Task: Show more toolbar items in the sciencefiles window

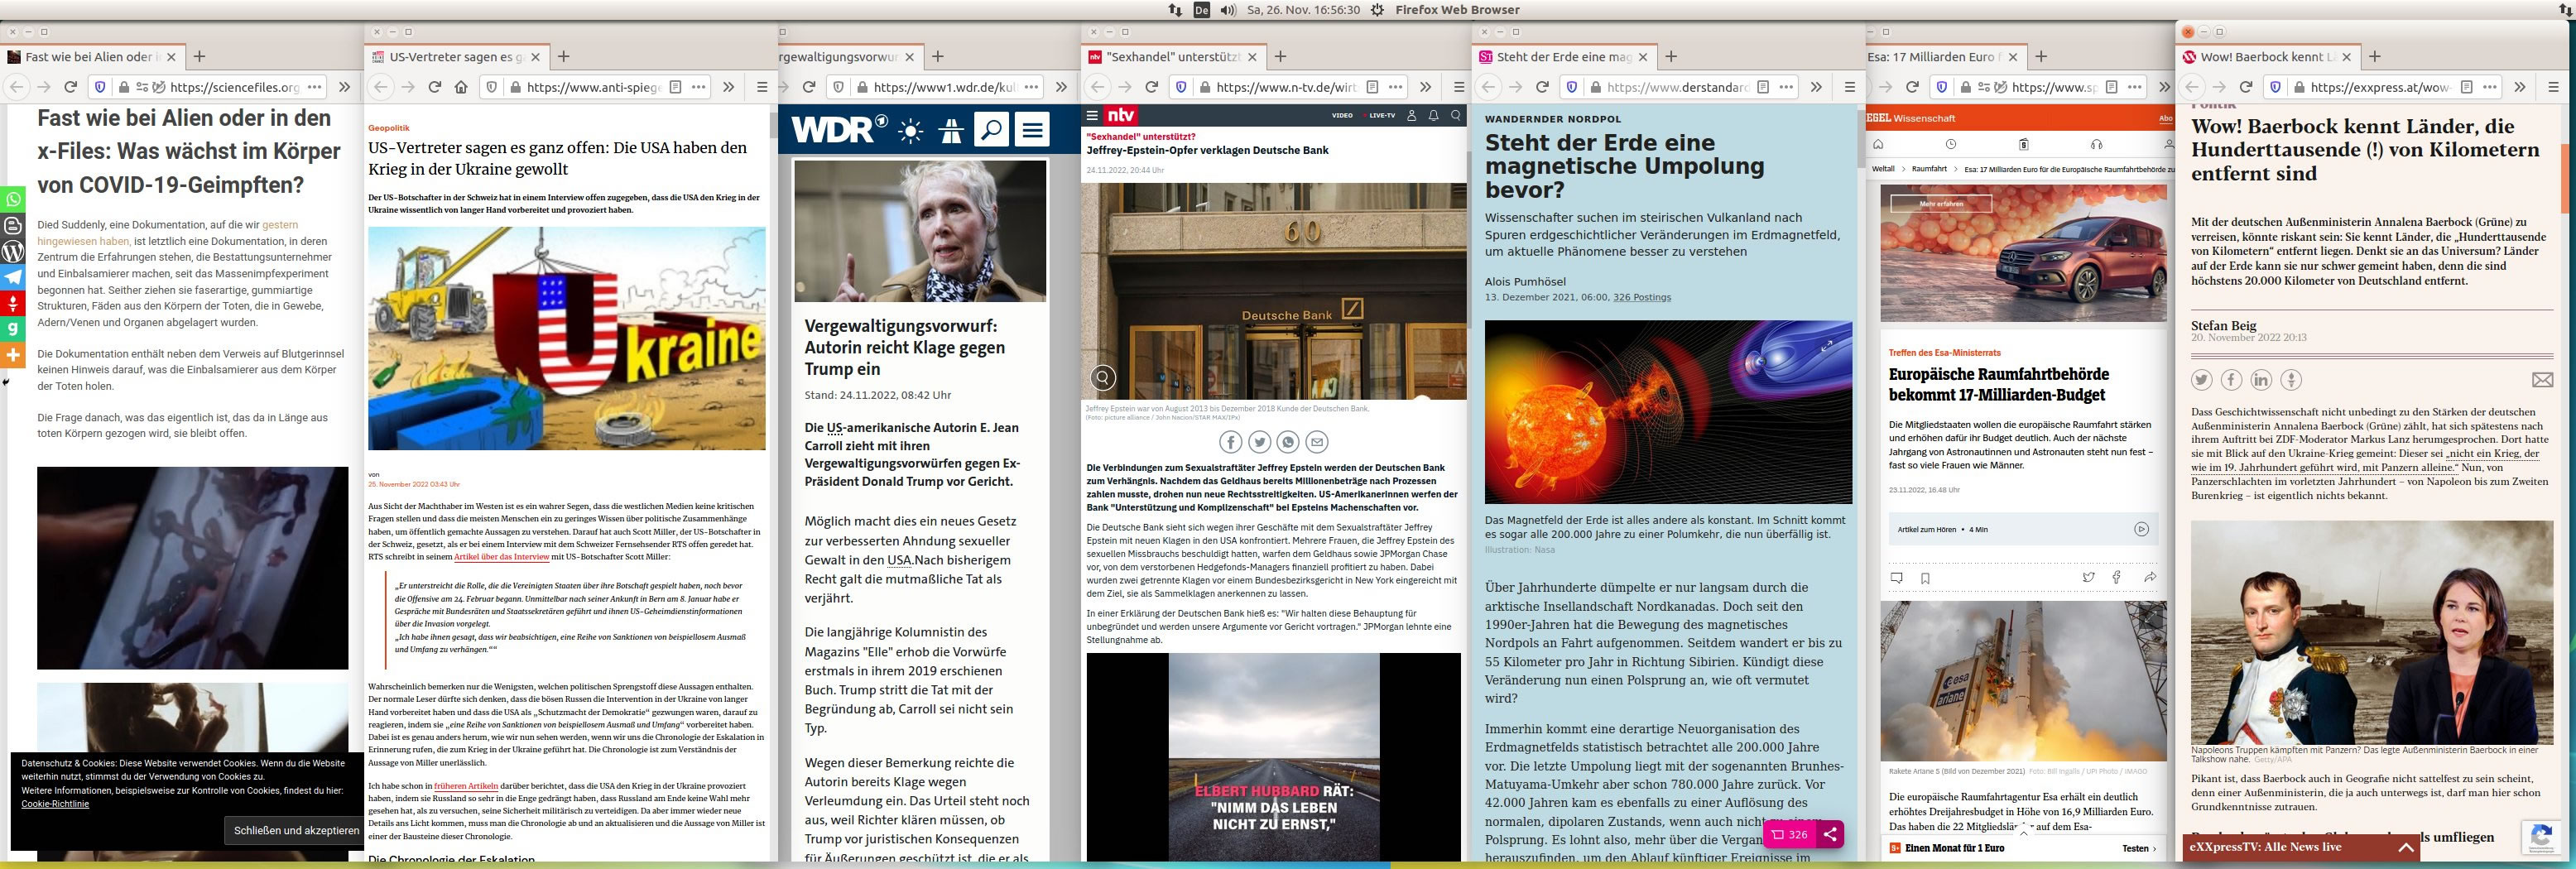Action: [345, 87]
